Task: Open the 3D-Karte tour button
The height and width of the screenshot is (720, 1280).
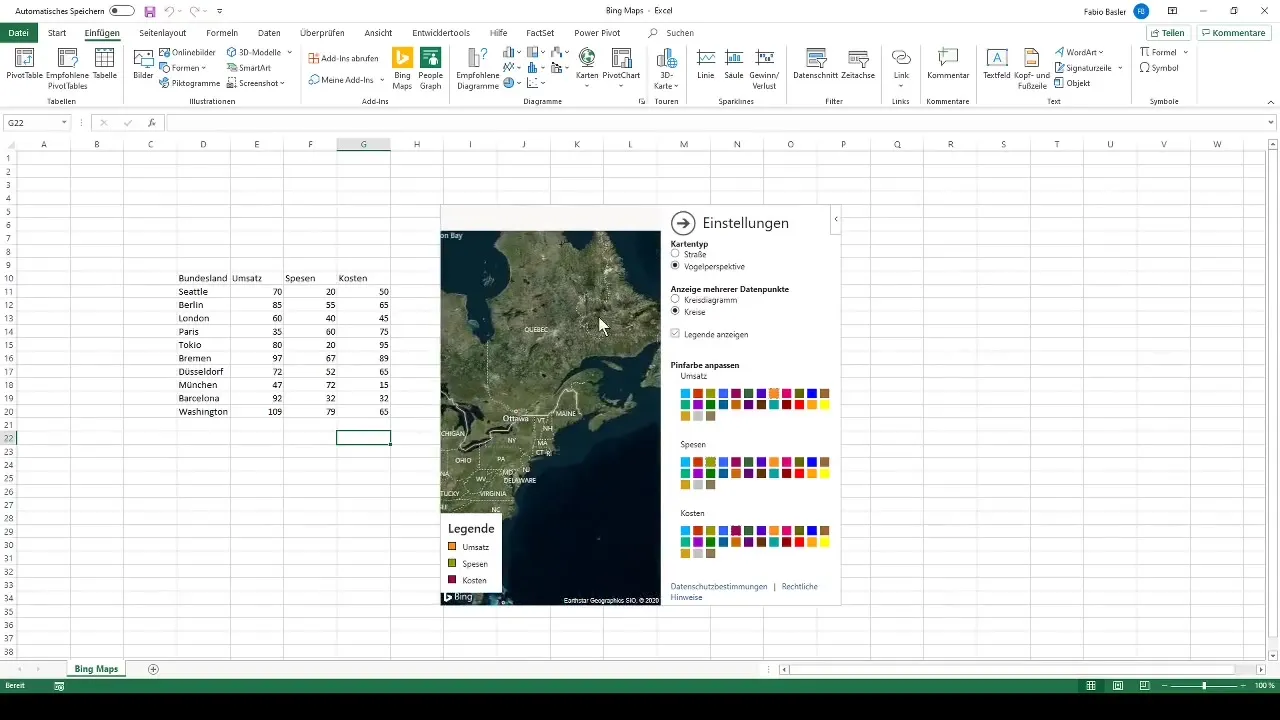Action: [665, 67]
